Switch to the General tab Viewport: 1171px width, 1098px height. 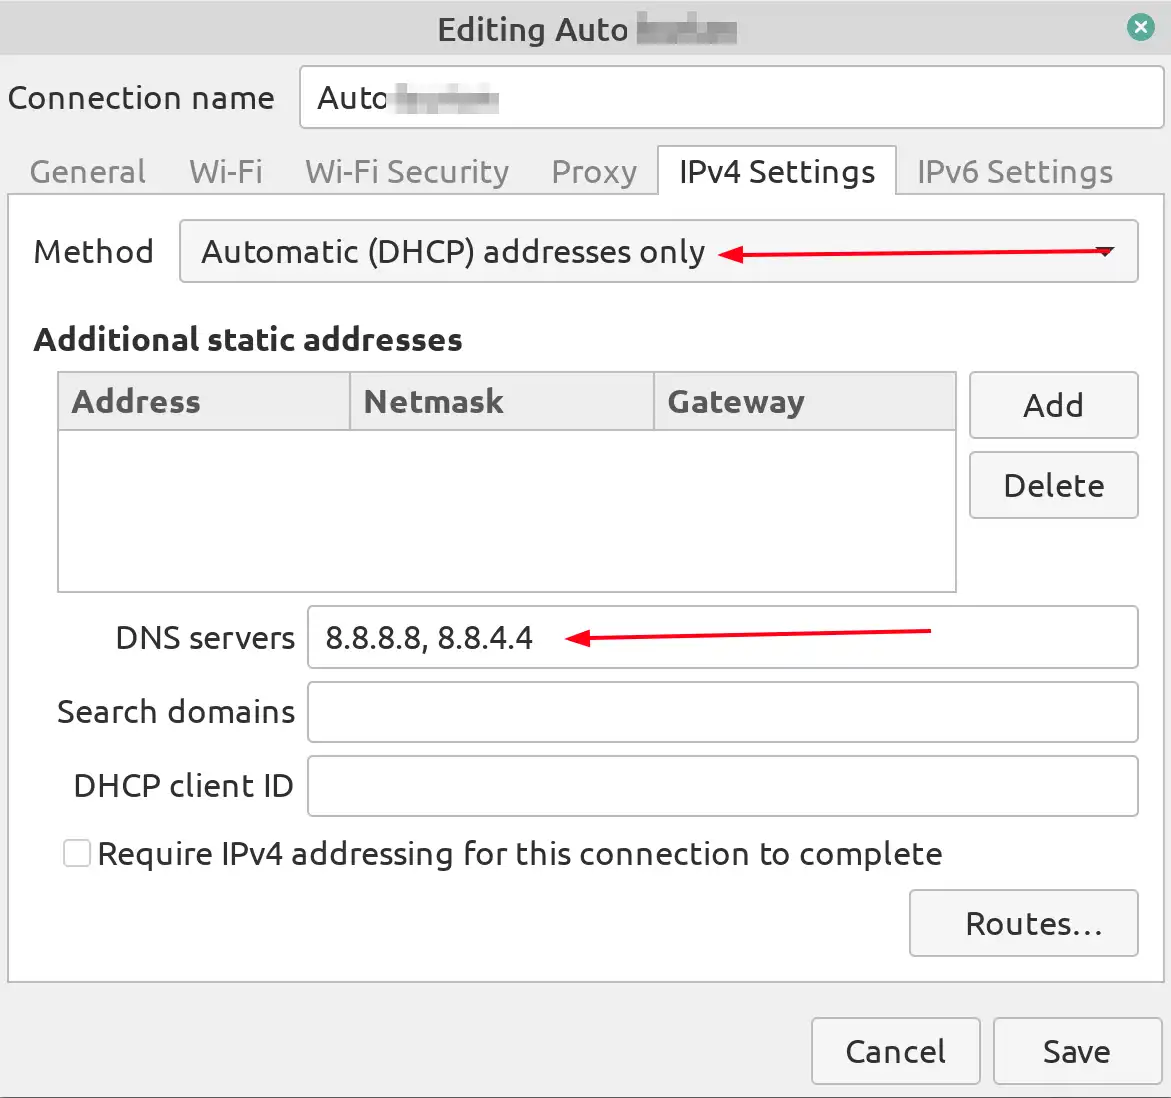pyautogui.click(x=88, y=172)
